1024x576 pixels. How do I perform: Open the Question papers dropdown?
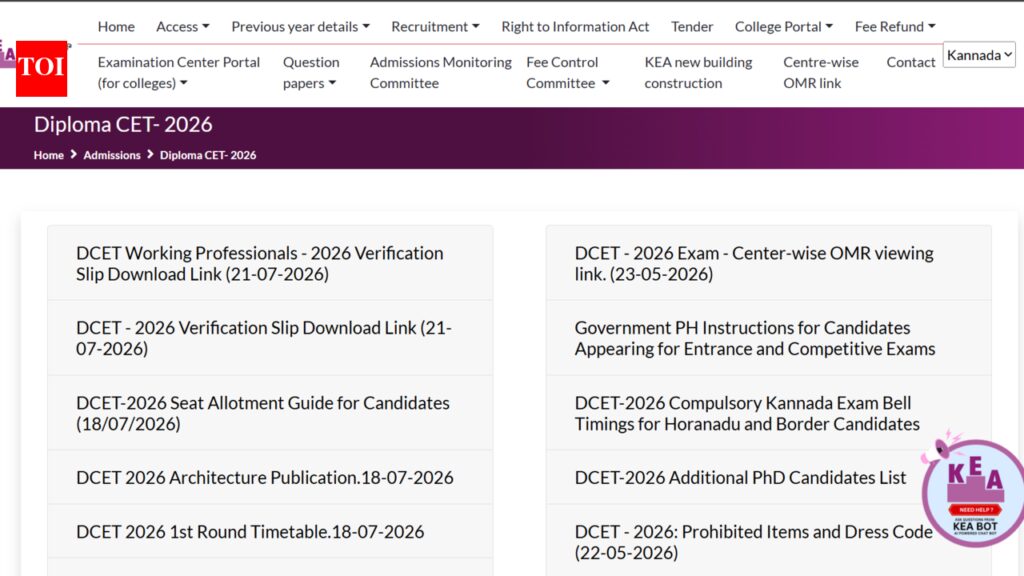click(311, 72)
